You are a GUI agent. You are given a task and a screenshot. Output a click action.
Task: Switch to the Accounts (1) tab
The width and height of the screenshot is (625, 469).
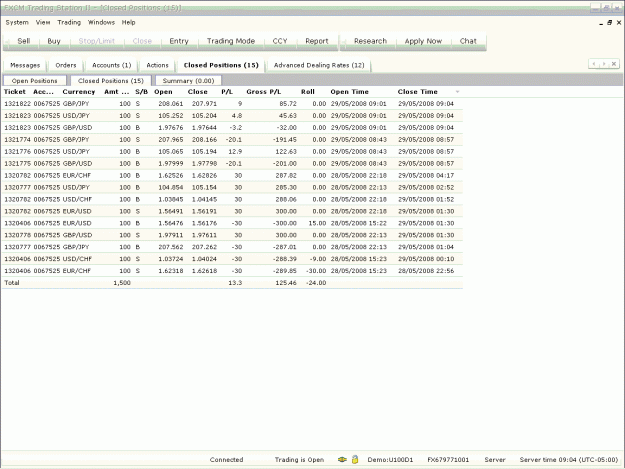pyautogui.click(x=112, y=65)
